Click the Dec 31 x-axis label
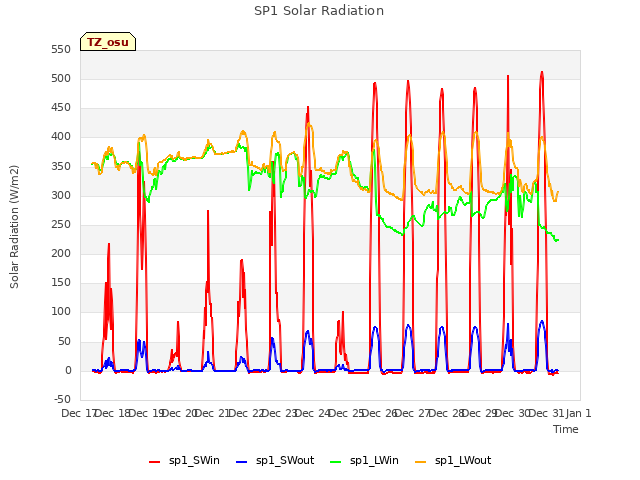 click(546, 413)
